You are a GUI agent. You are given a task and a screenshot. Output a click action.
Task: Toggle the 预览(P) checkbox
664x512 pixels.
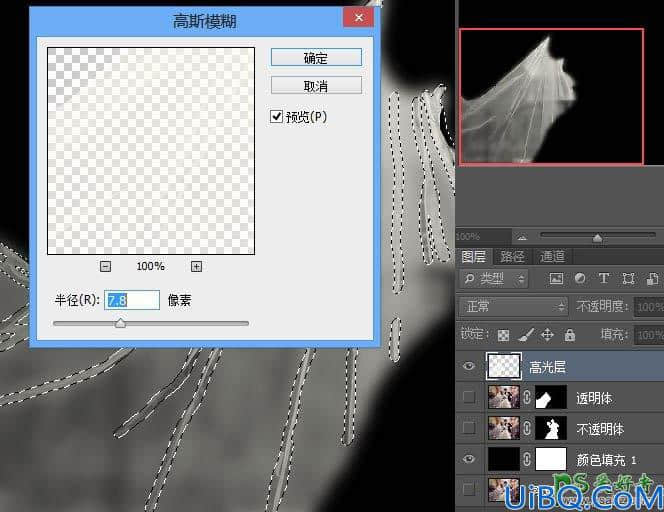point(276,116)
